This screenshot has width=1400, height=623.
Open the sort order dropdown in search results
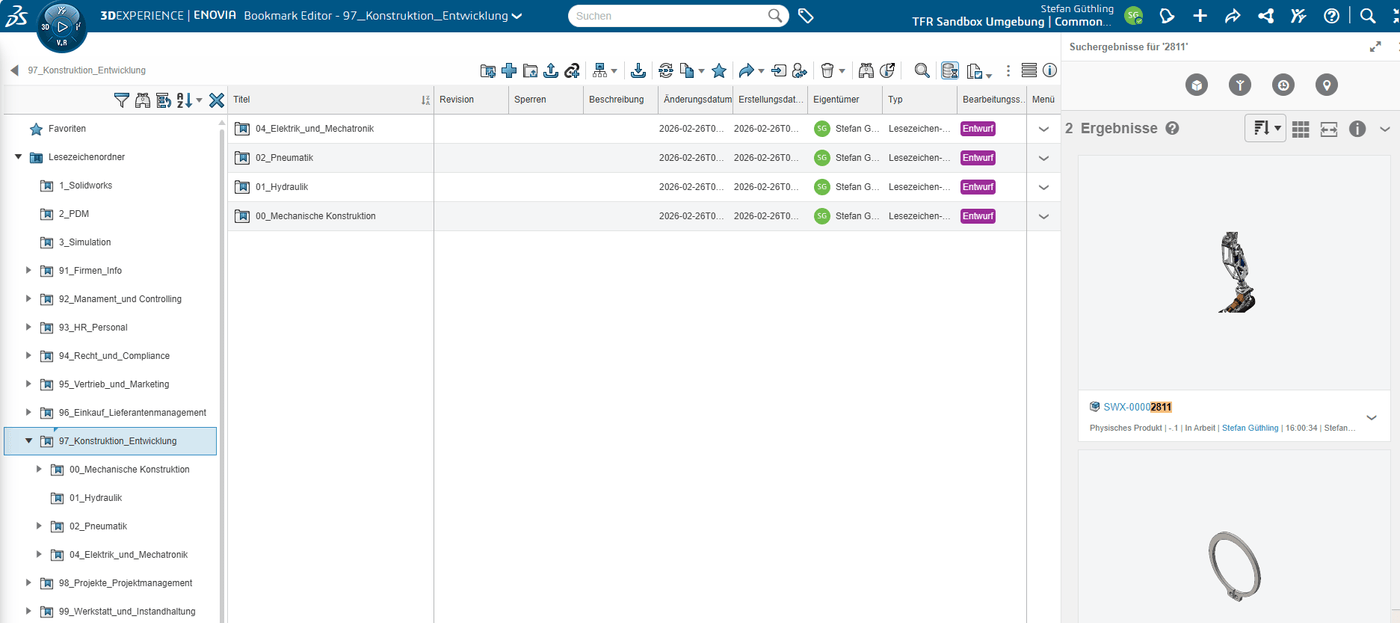coord(1265,129)
